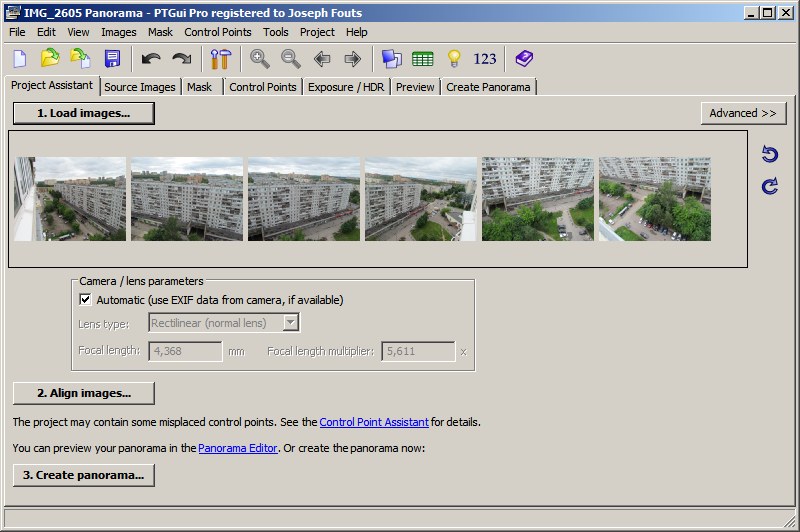Rotate images counterclockwise using upper rotate arrow
800x532 pixels.
[x=769, y=154]
